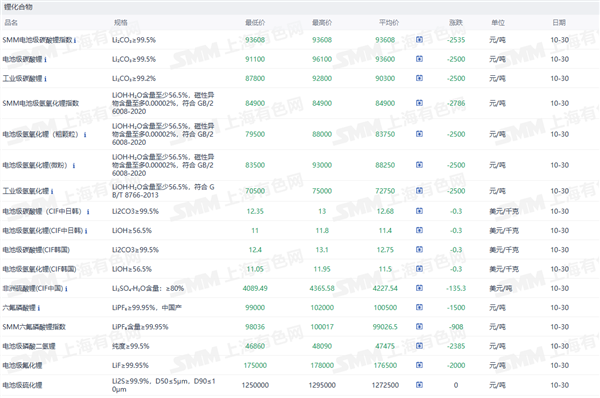
Task: Open the 电池级氢氧化锂（粗颗粒）product link
Action: 41,134
